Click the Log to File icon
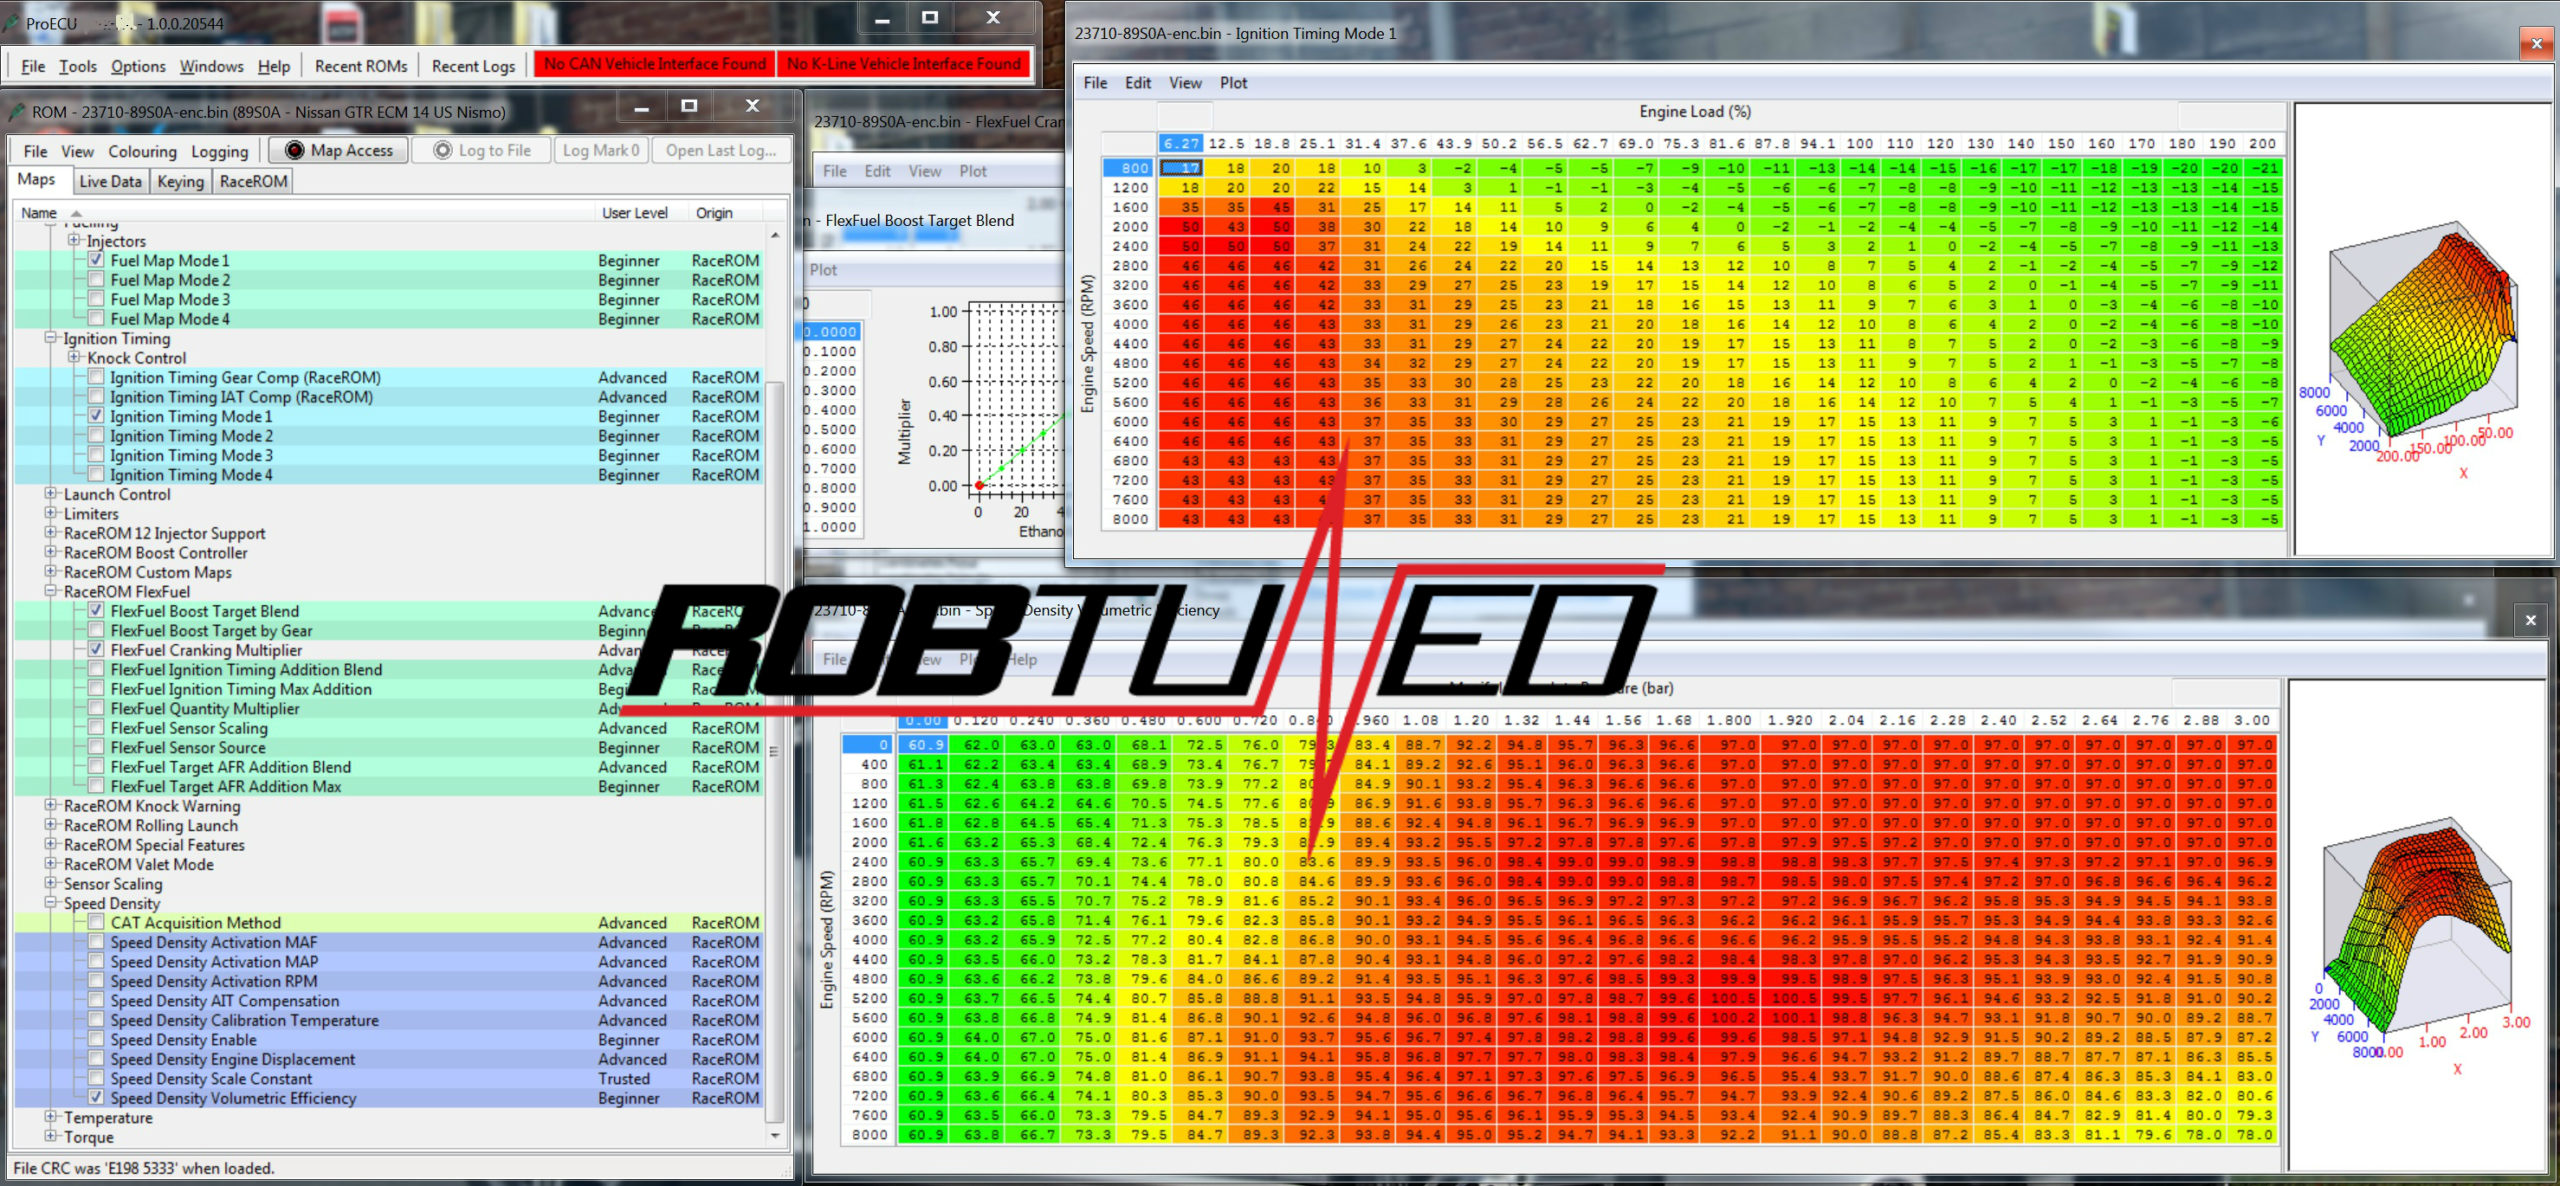This screenshot has width=2560, height=1186. point(443,150)
